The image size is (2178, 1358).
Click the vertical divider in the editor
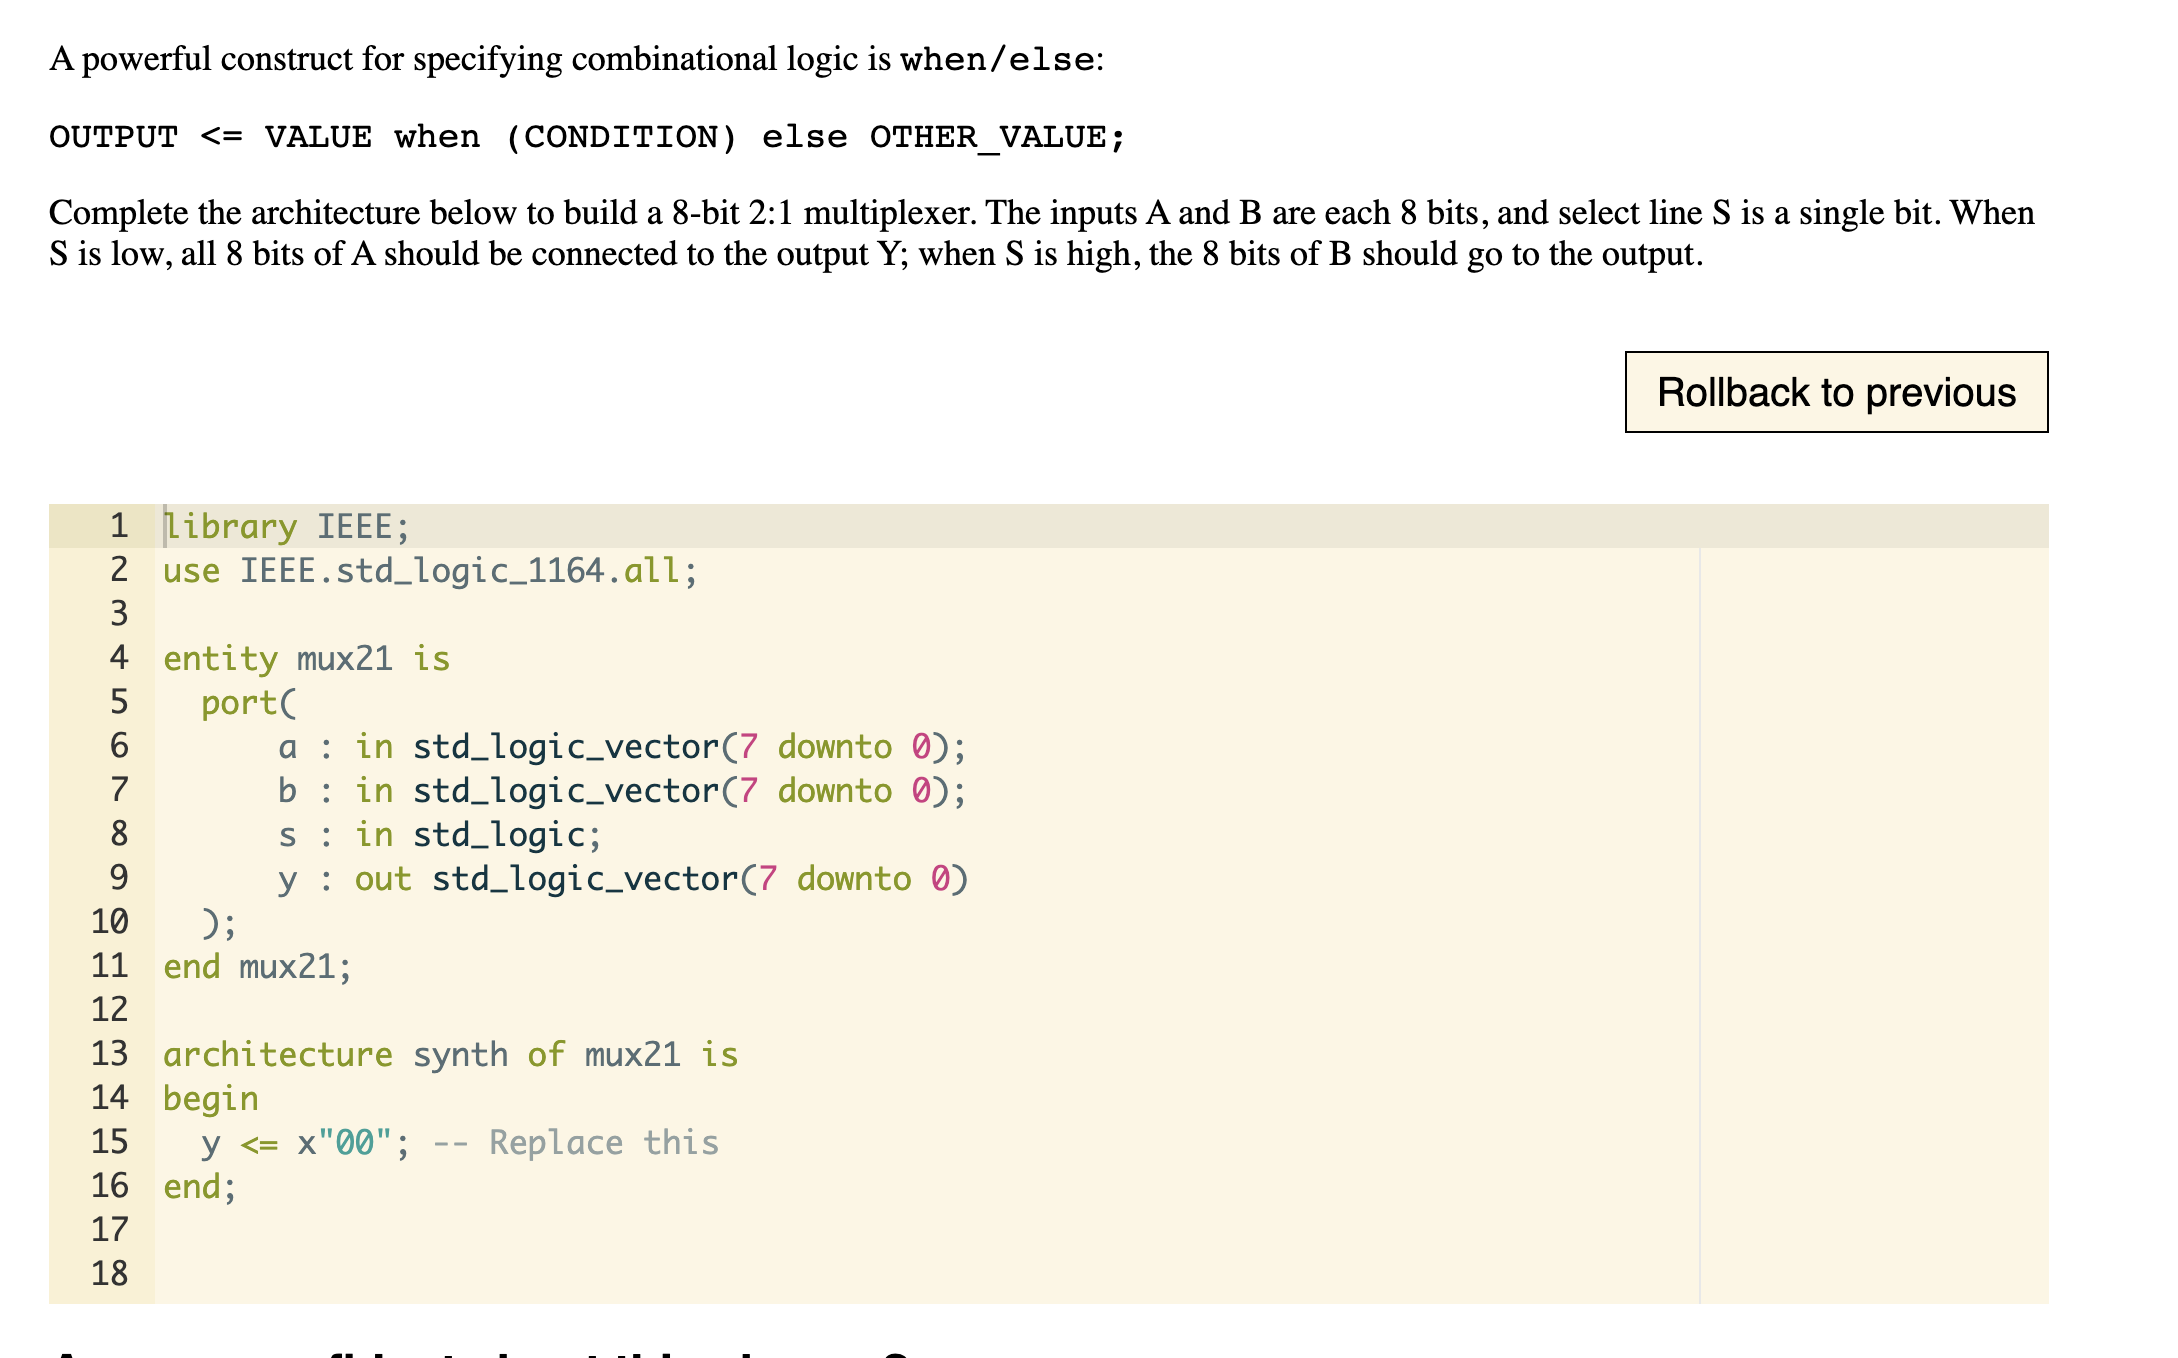pyautogui.click(x=1700, y=900)
